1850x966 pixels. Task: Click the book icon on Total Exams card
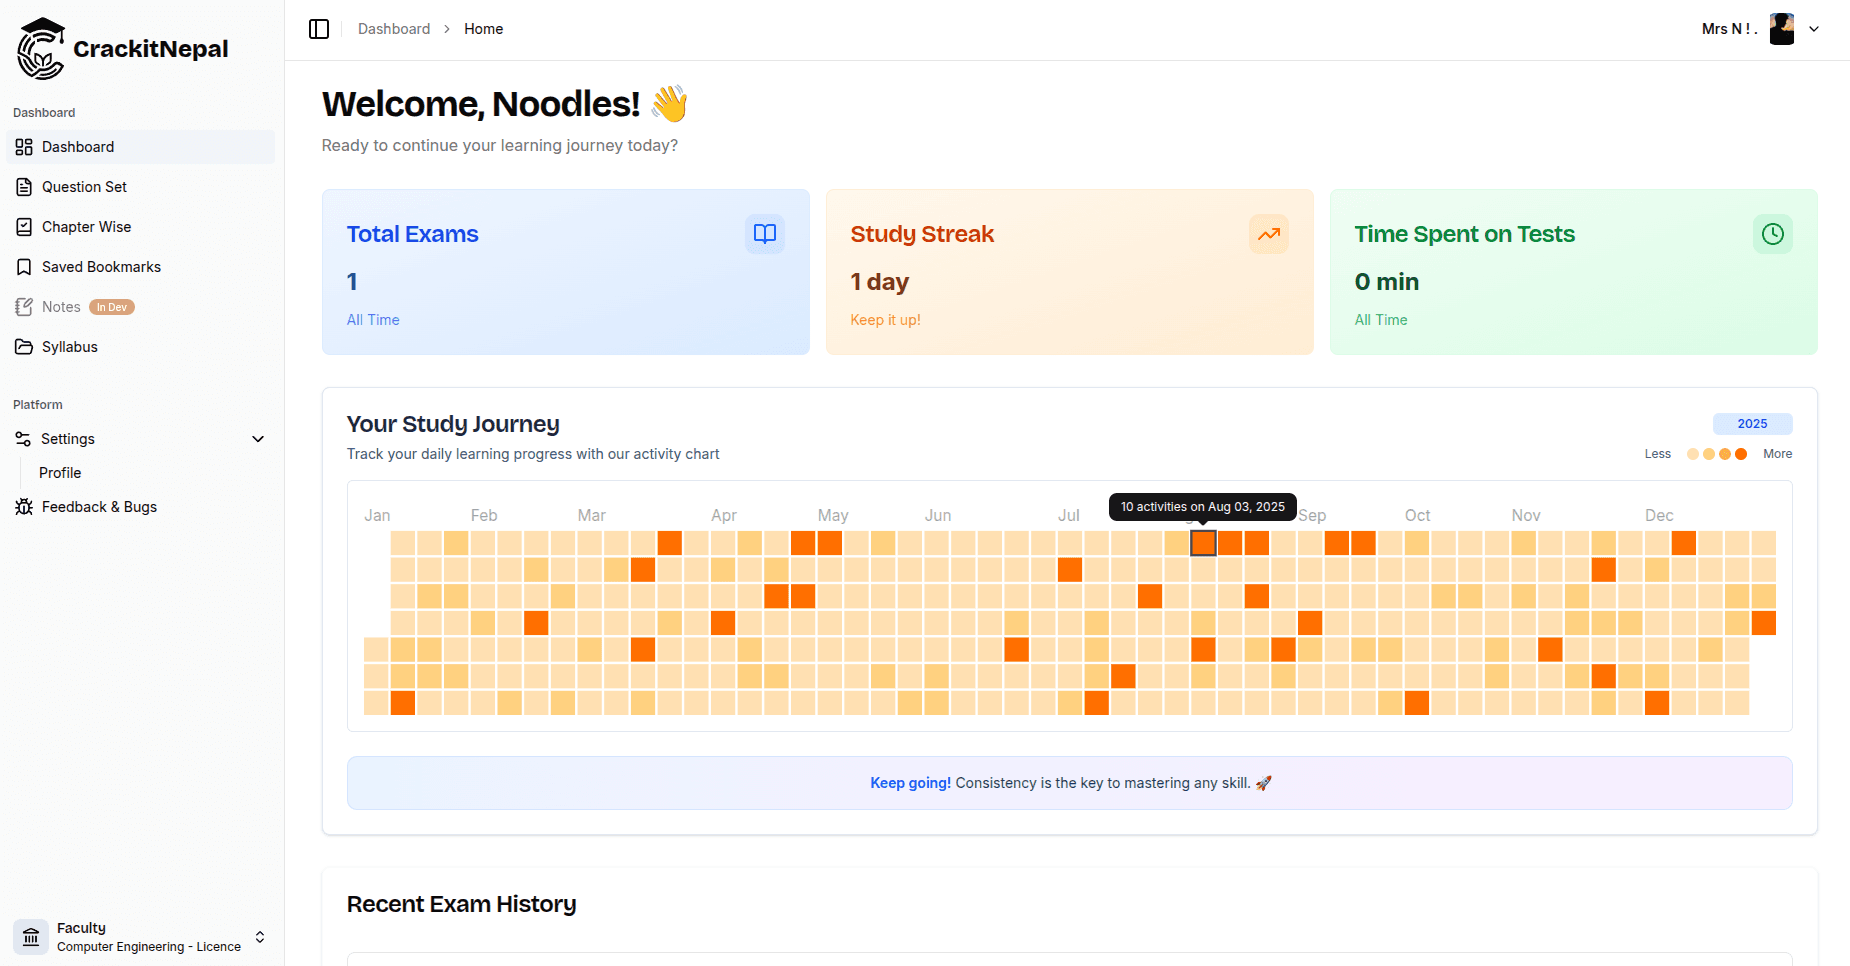764,233
